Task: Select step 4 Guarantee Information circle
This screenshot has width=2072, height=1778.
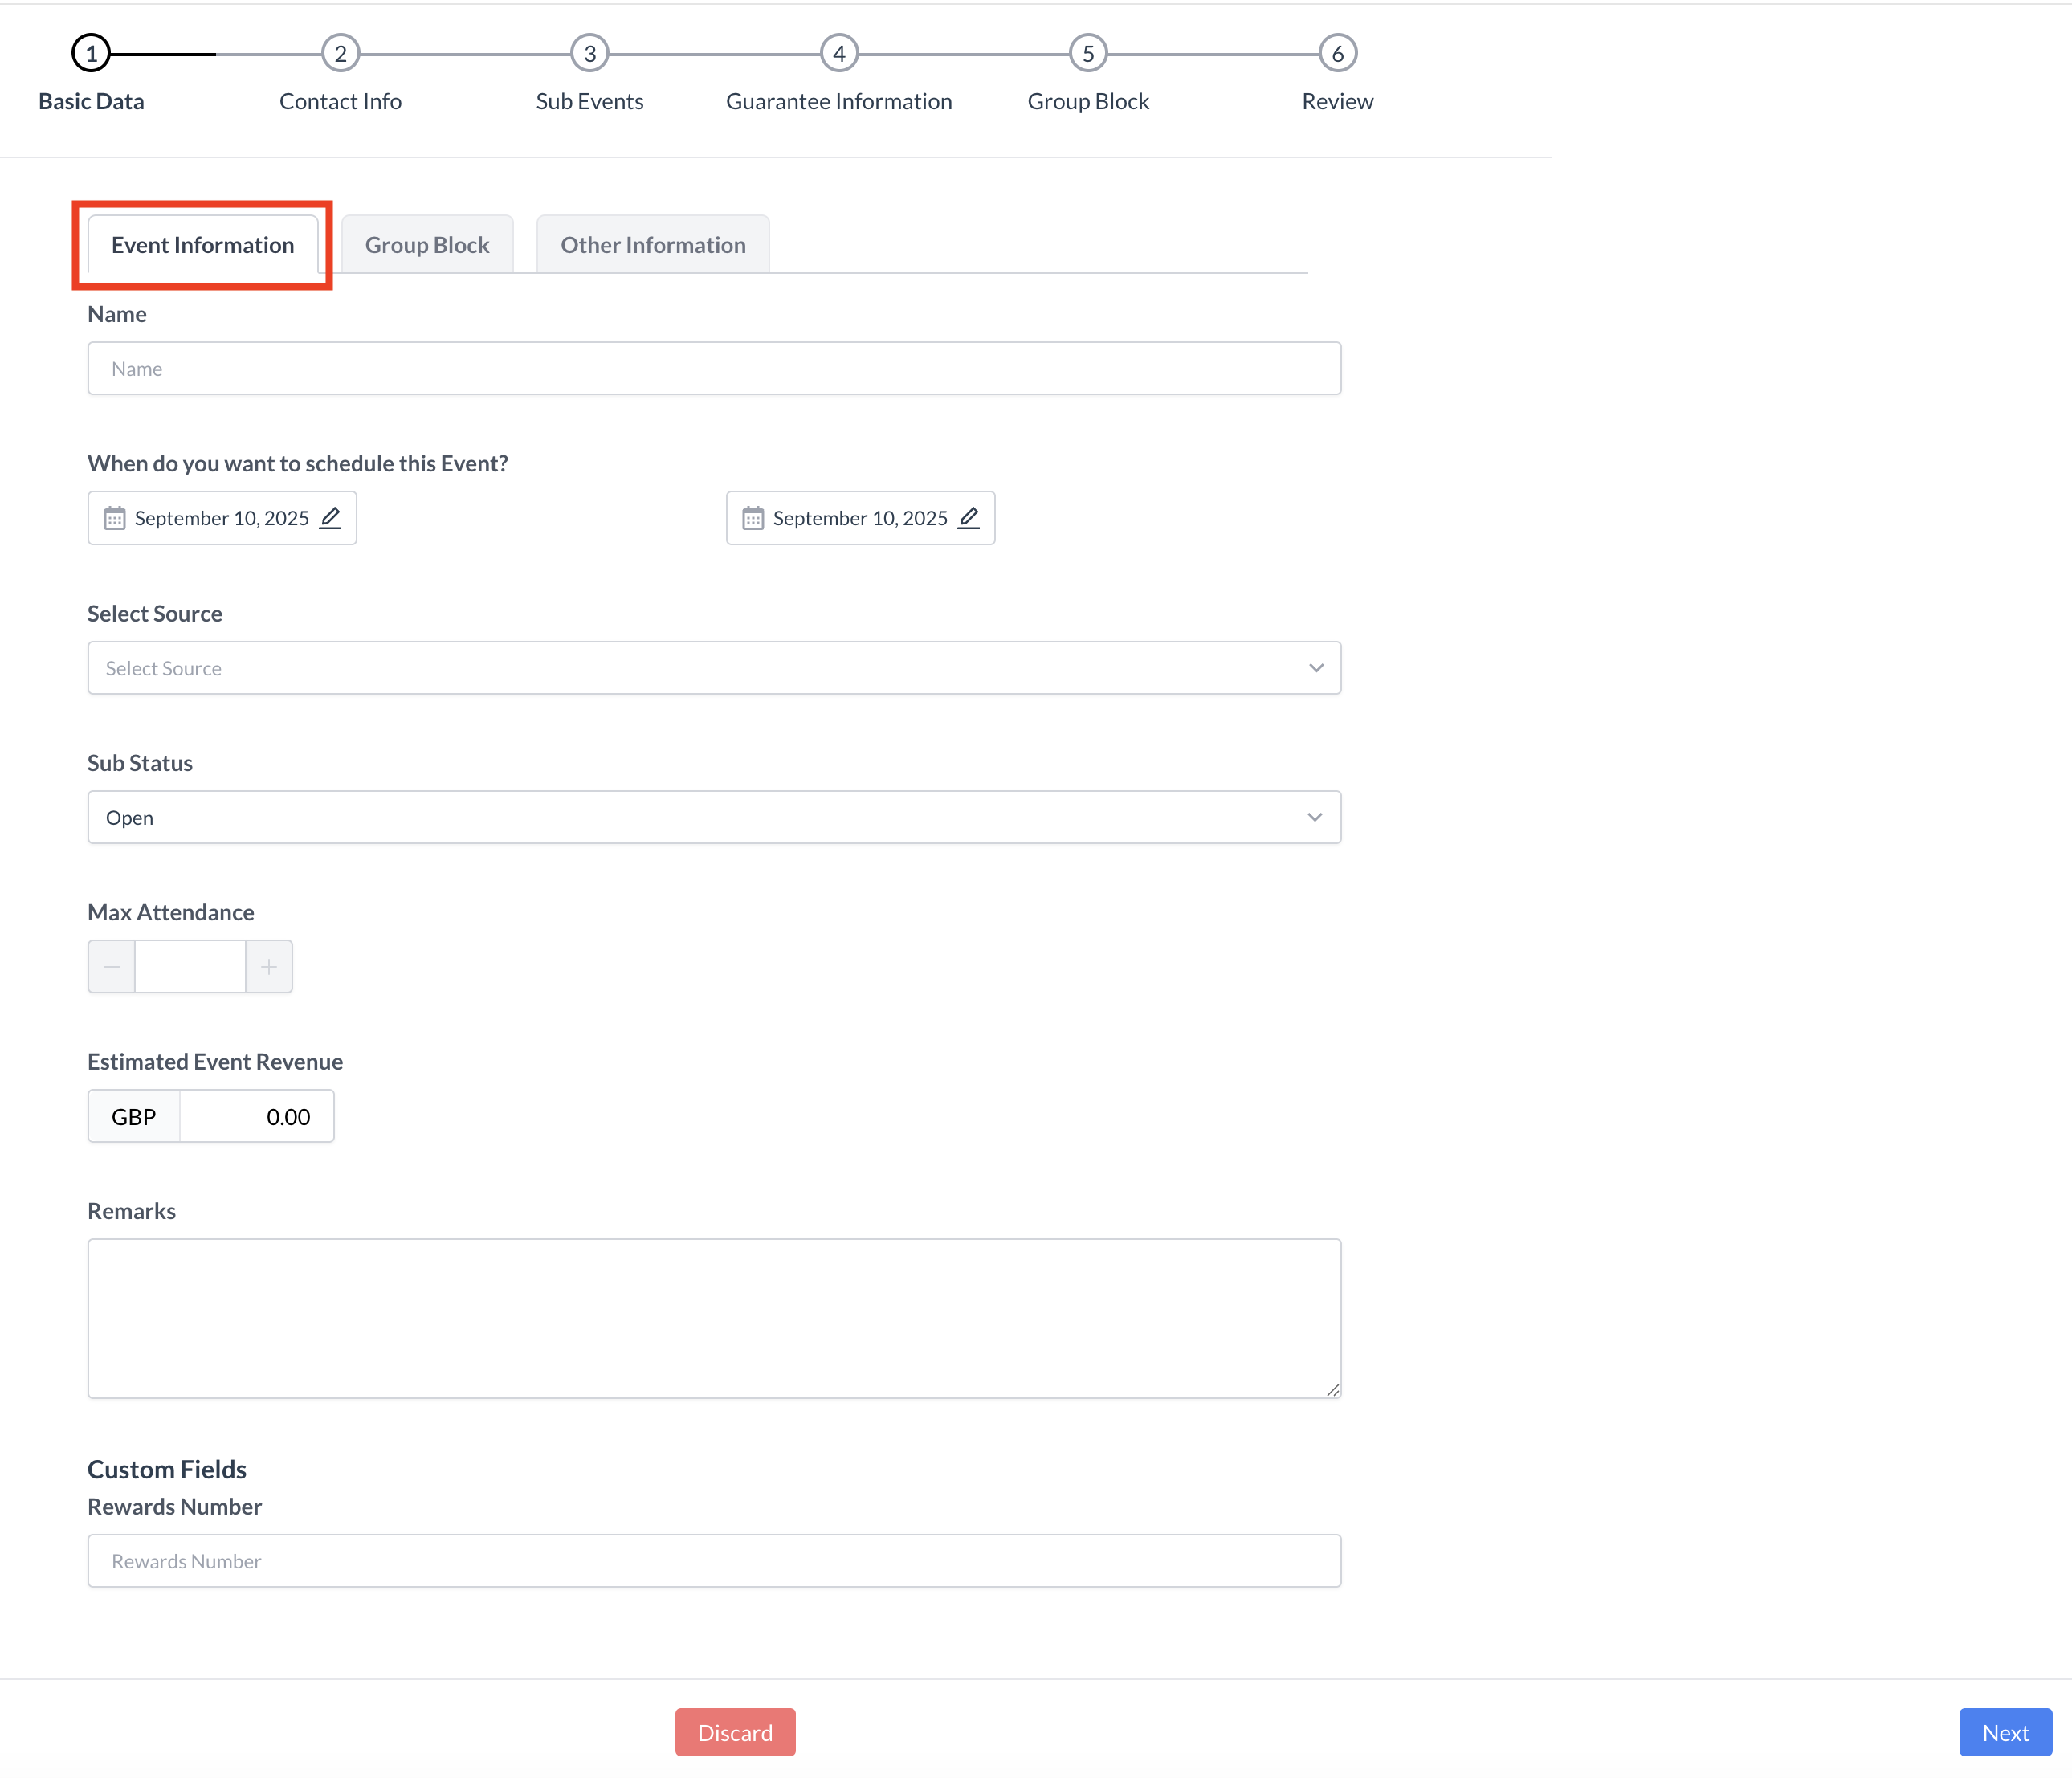Action: click(x=839, y=54)
